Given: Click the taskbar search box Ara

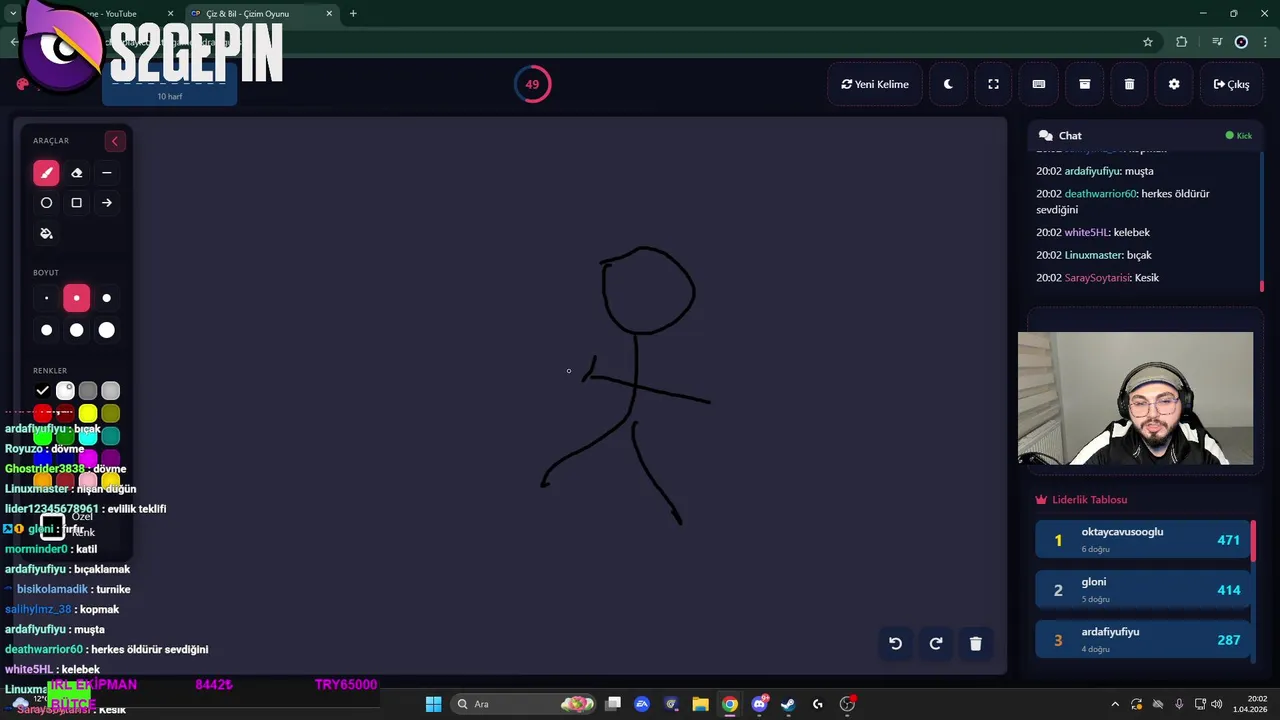Looking at the screenshot, I should [x=524, y=704].
